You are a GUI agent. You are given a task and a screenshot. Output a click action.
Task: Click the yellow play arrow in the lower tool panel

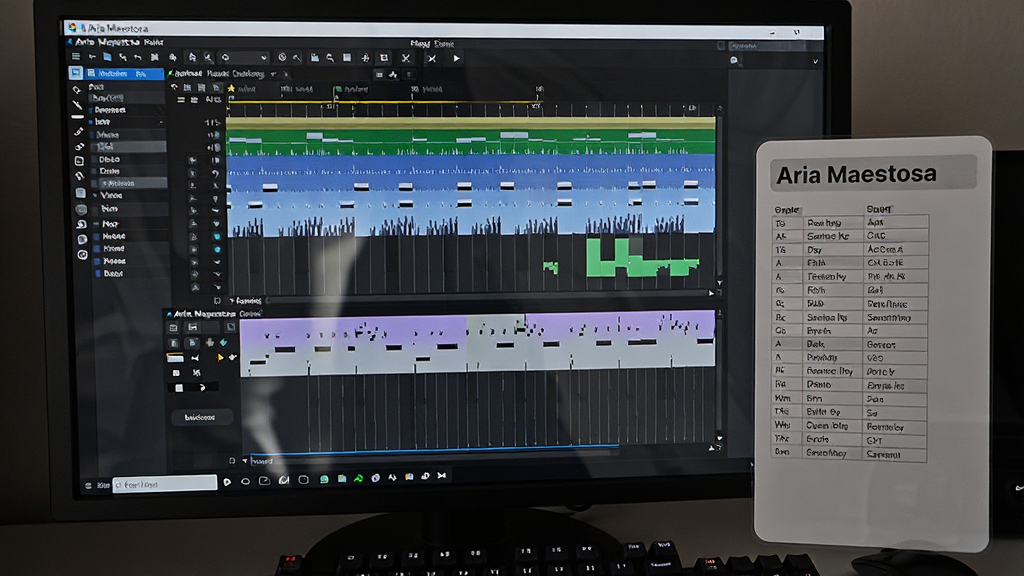click(x=220, y=357)
